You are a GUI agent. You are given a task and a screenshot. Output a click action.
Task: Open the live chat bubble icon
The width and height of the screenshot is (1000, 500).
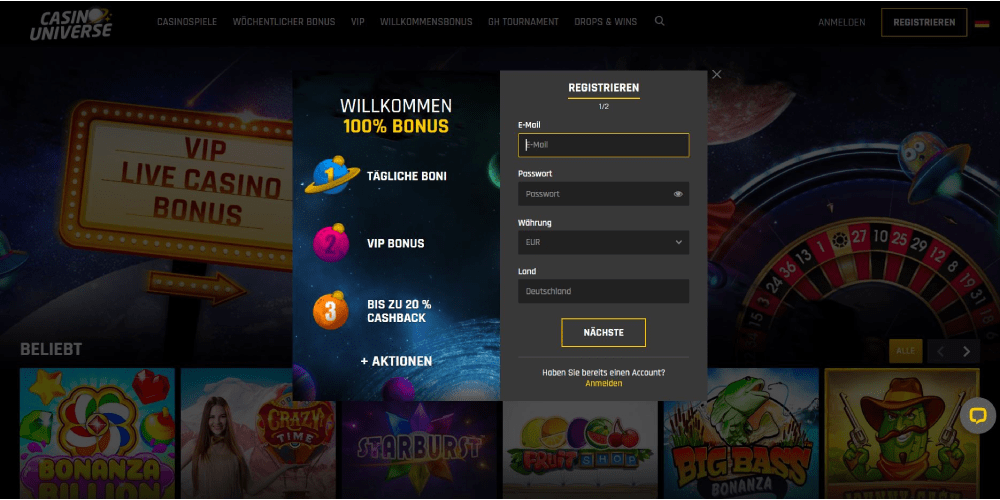978,416
